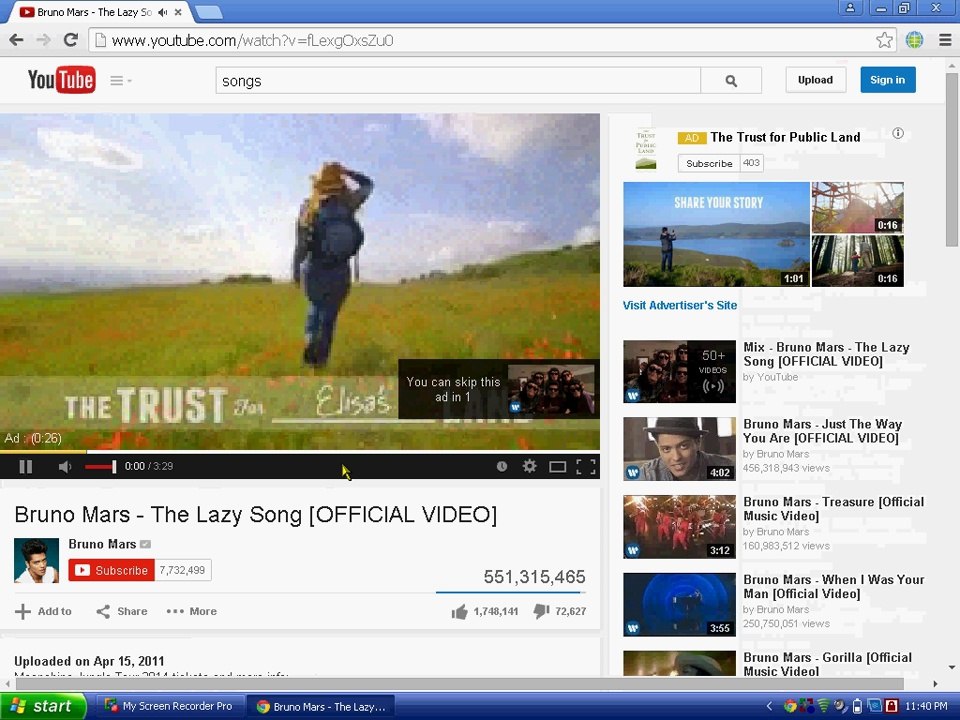
Task: Click the Uploaded on Apr 15, 2011 text
Action: click(89, 661)
